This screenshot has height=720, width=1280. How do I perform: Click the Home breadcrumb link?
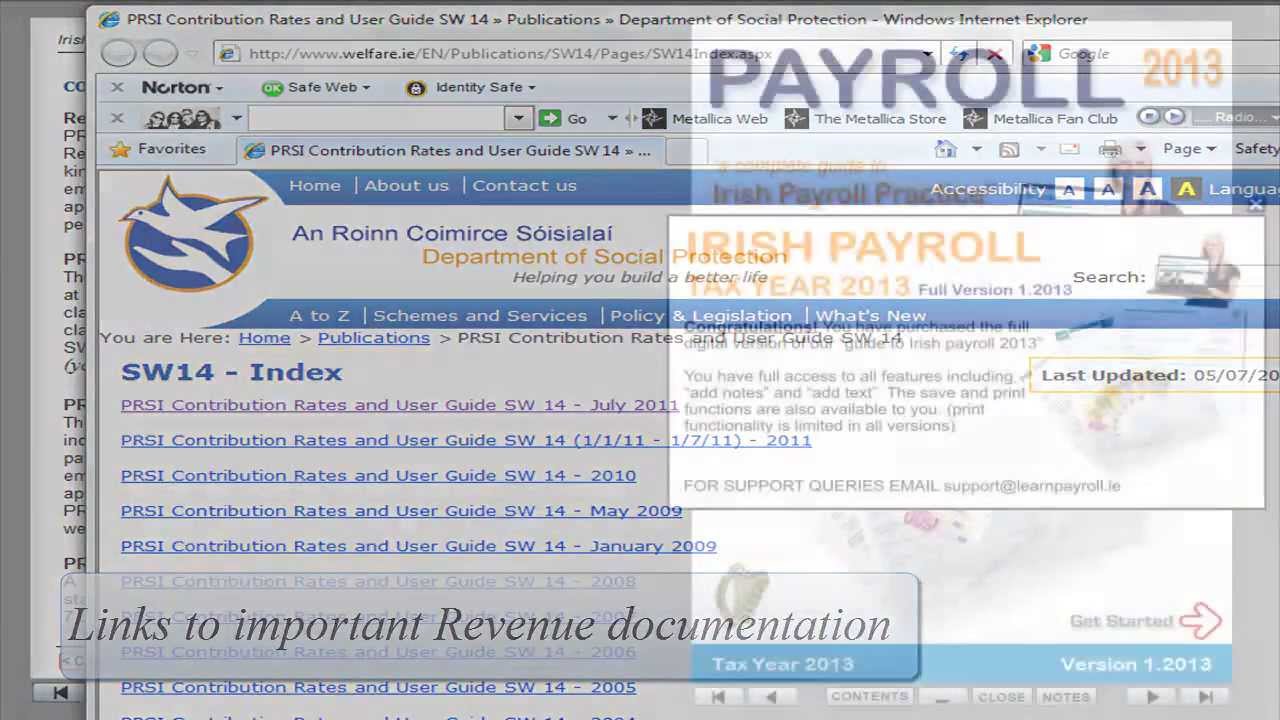point(264,338)
